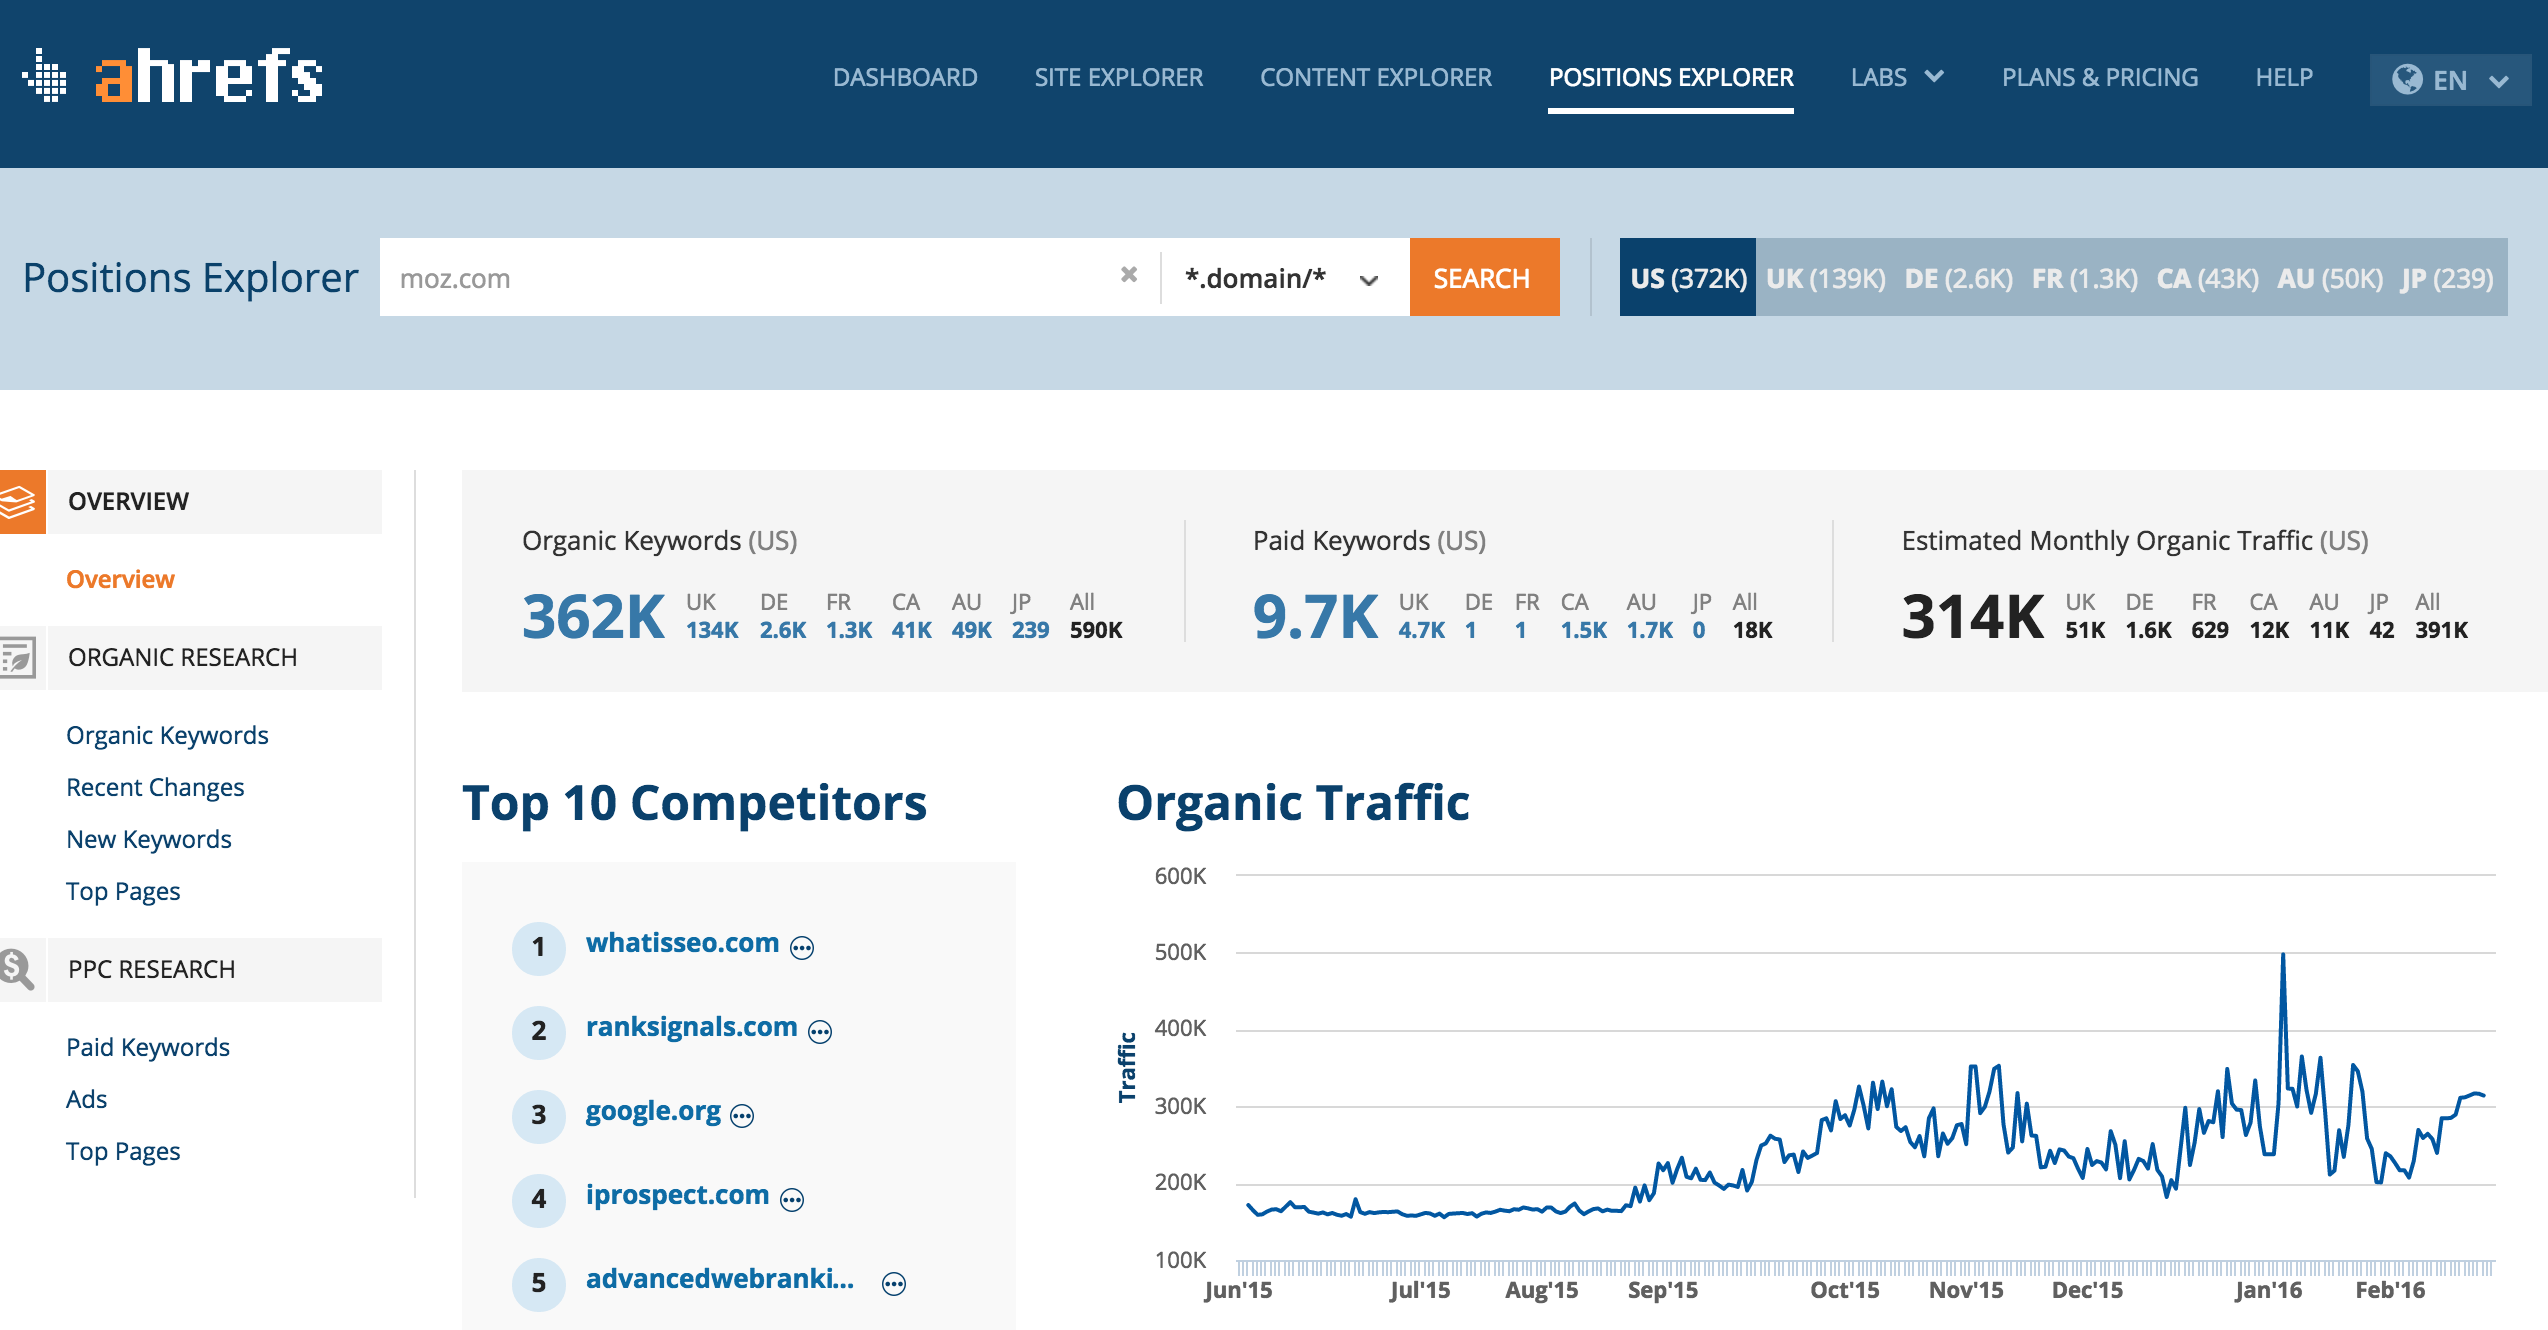Image resolution: width=2548 pixels, height=1330 pixels.
Task: Switch to FR (1.3K) country tab
Action: [x=2084, y=278]
